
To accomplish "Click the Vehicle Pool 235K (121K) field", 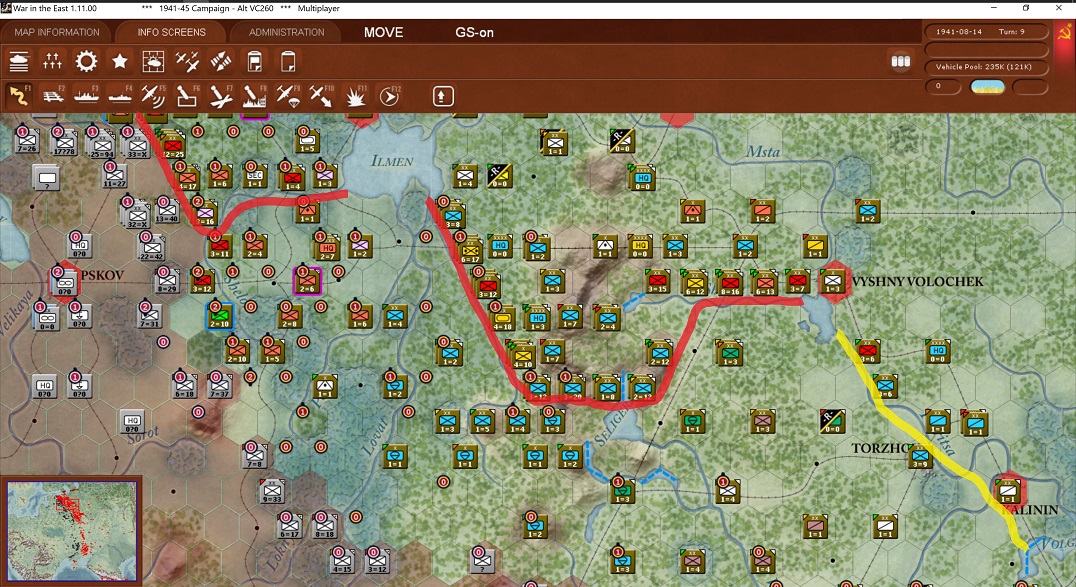I will [x=987, y=67].
